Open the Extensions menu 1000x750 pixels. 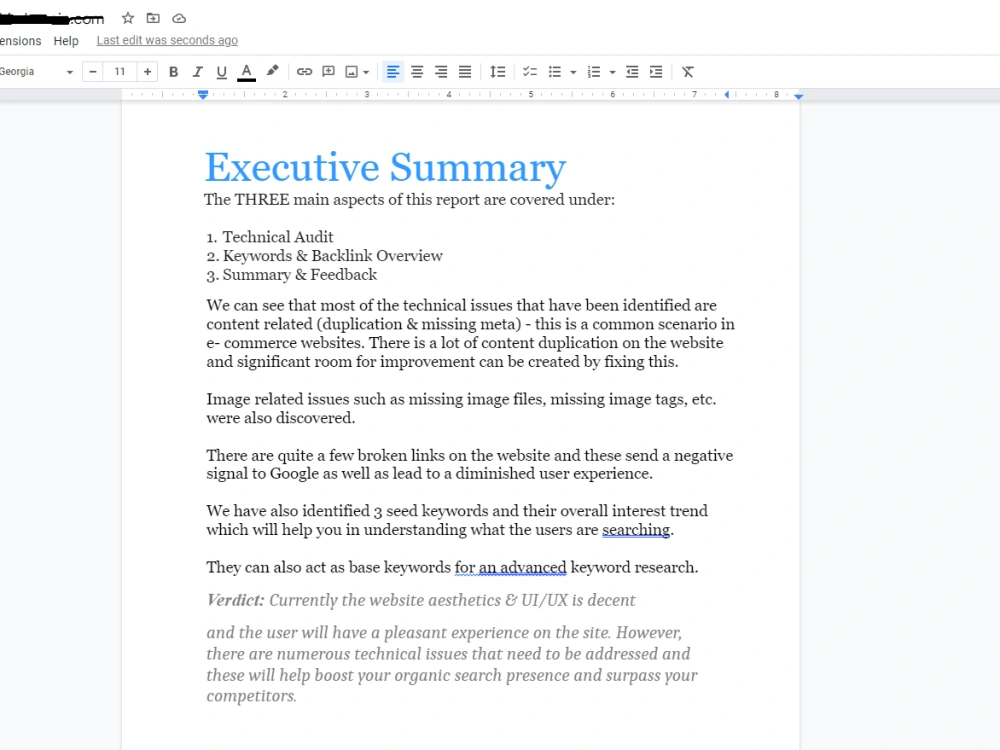20,41
